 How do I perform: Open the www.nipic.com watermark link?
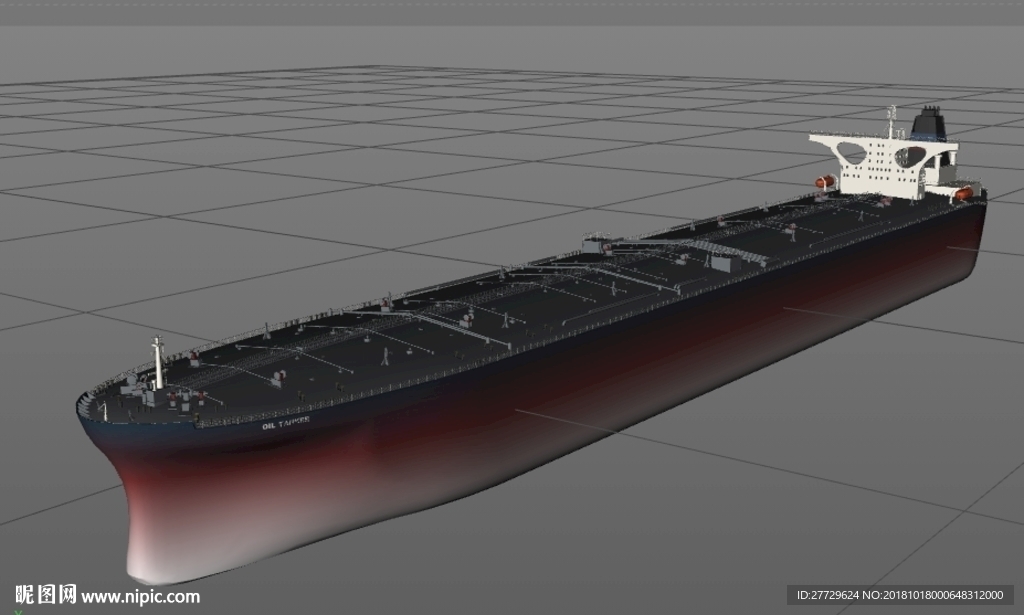141,597
